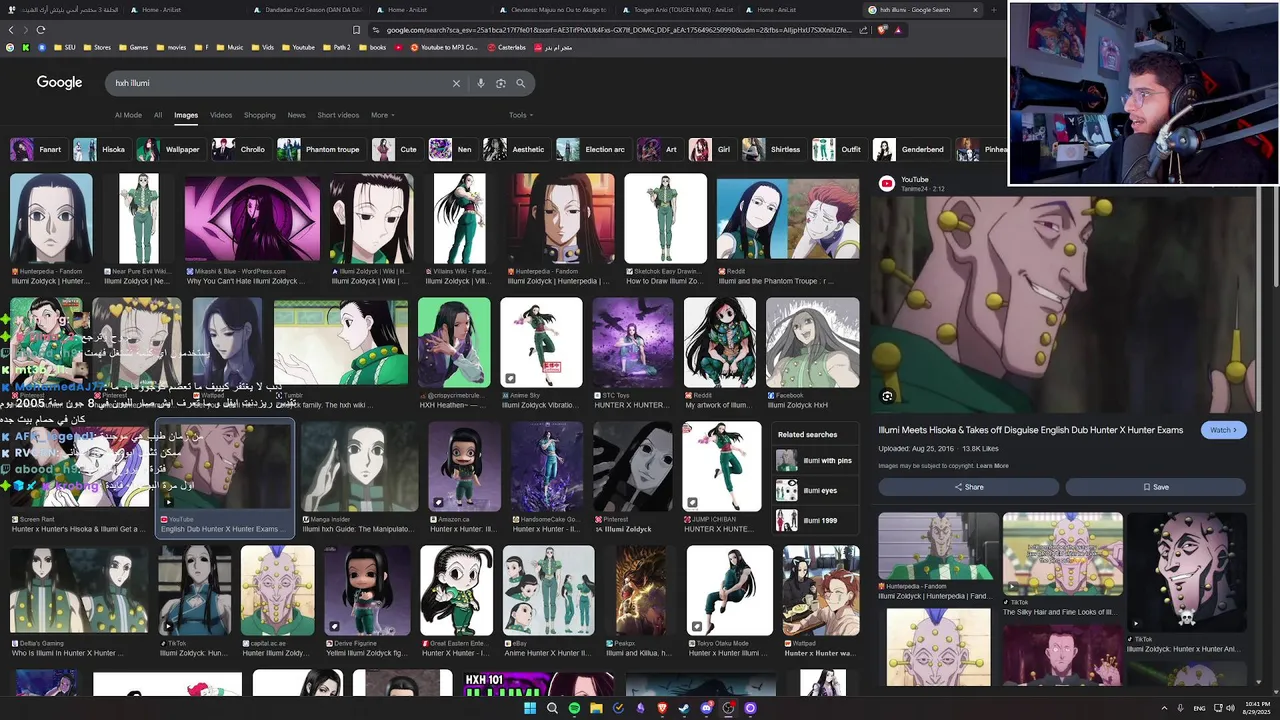Image resolution: width=1280 pixels, height=720 pixels.
Task: Click the Watch button in preview panel
Action: click(1223, 430)
